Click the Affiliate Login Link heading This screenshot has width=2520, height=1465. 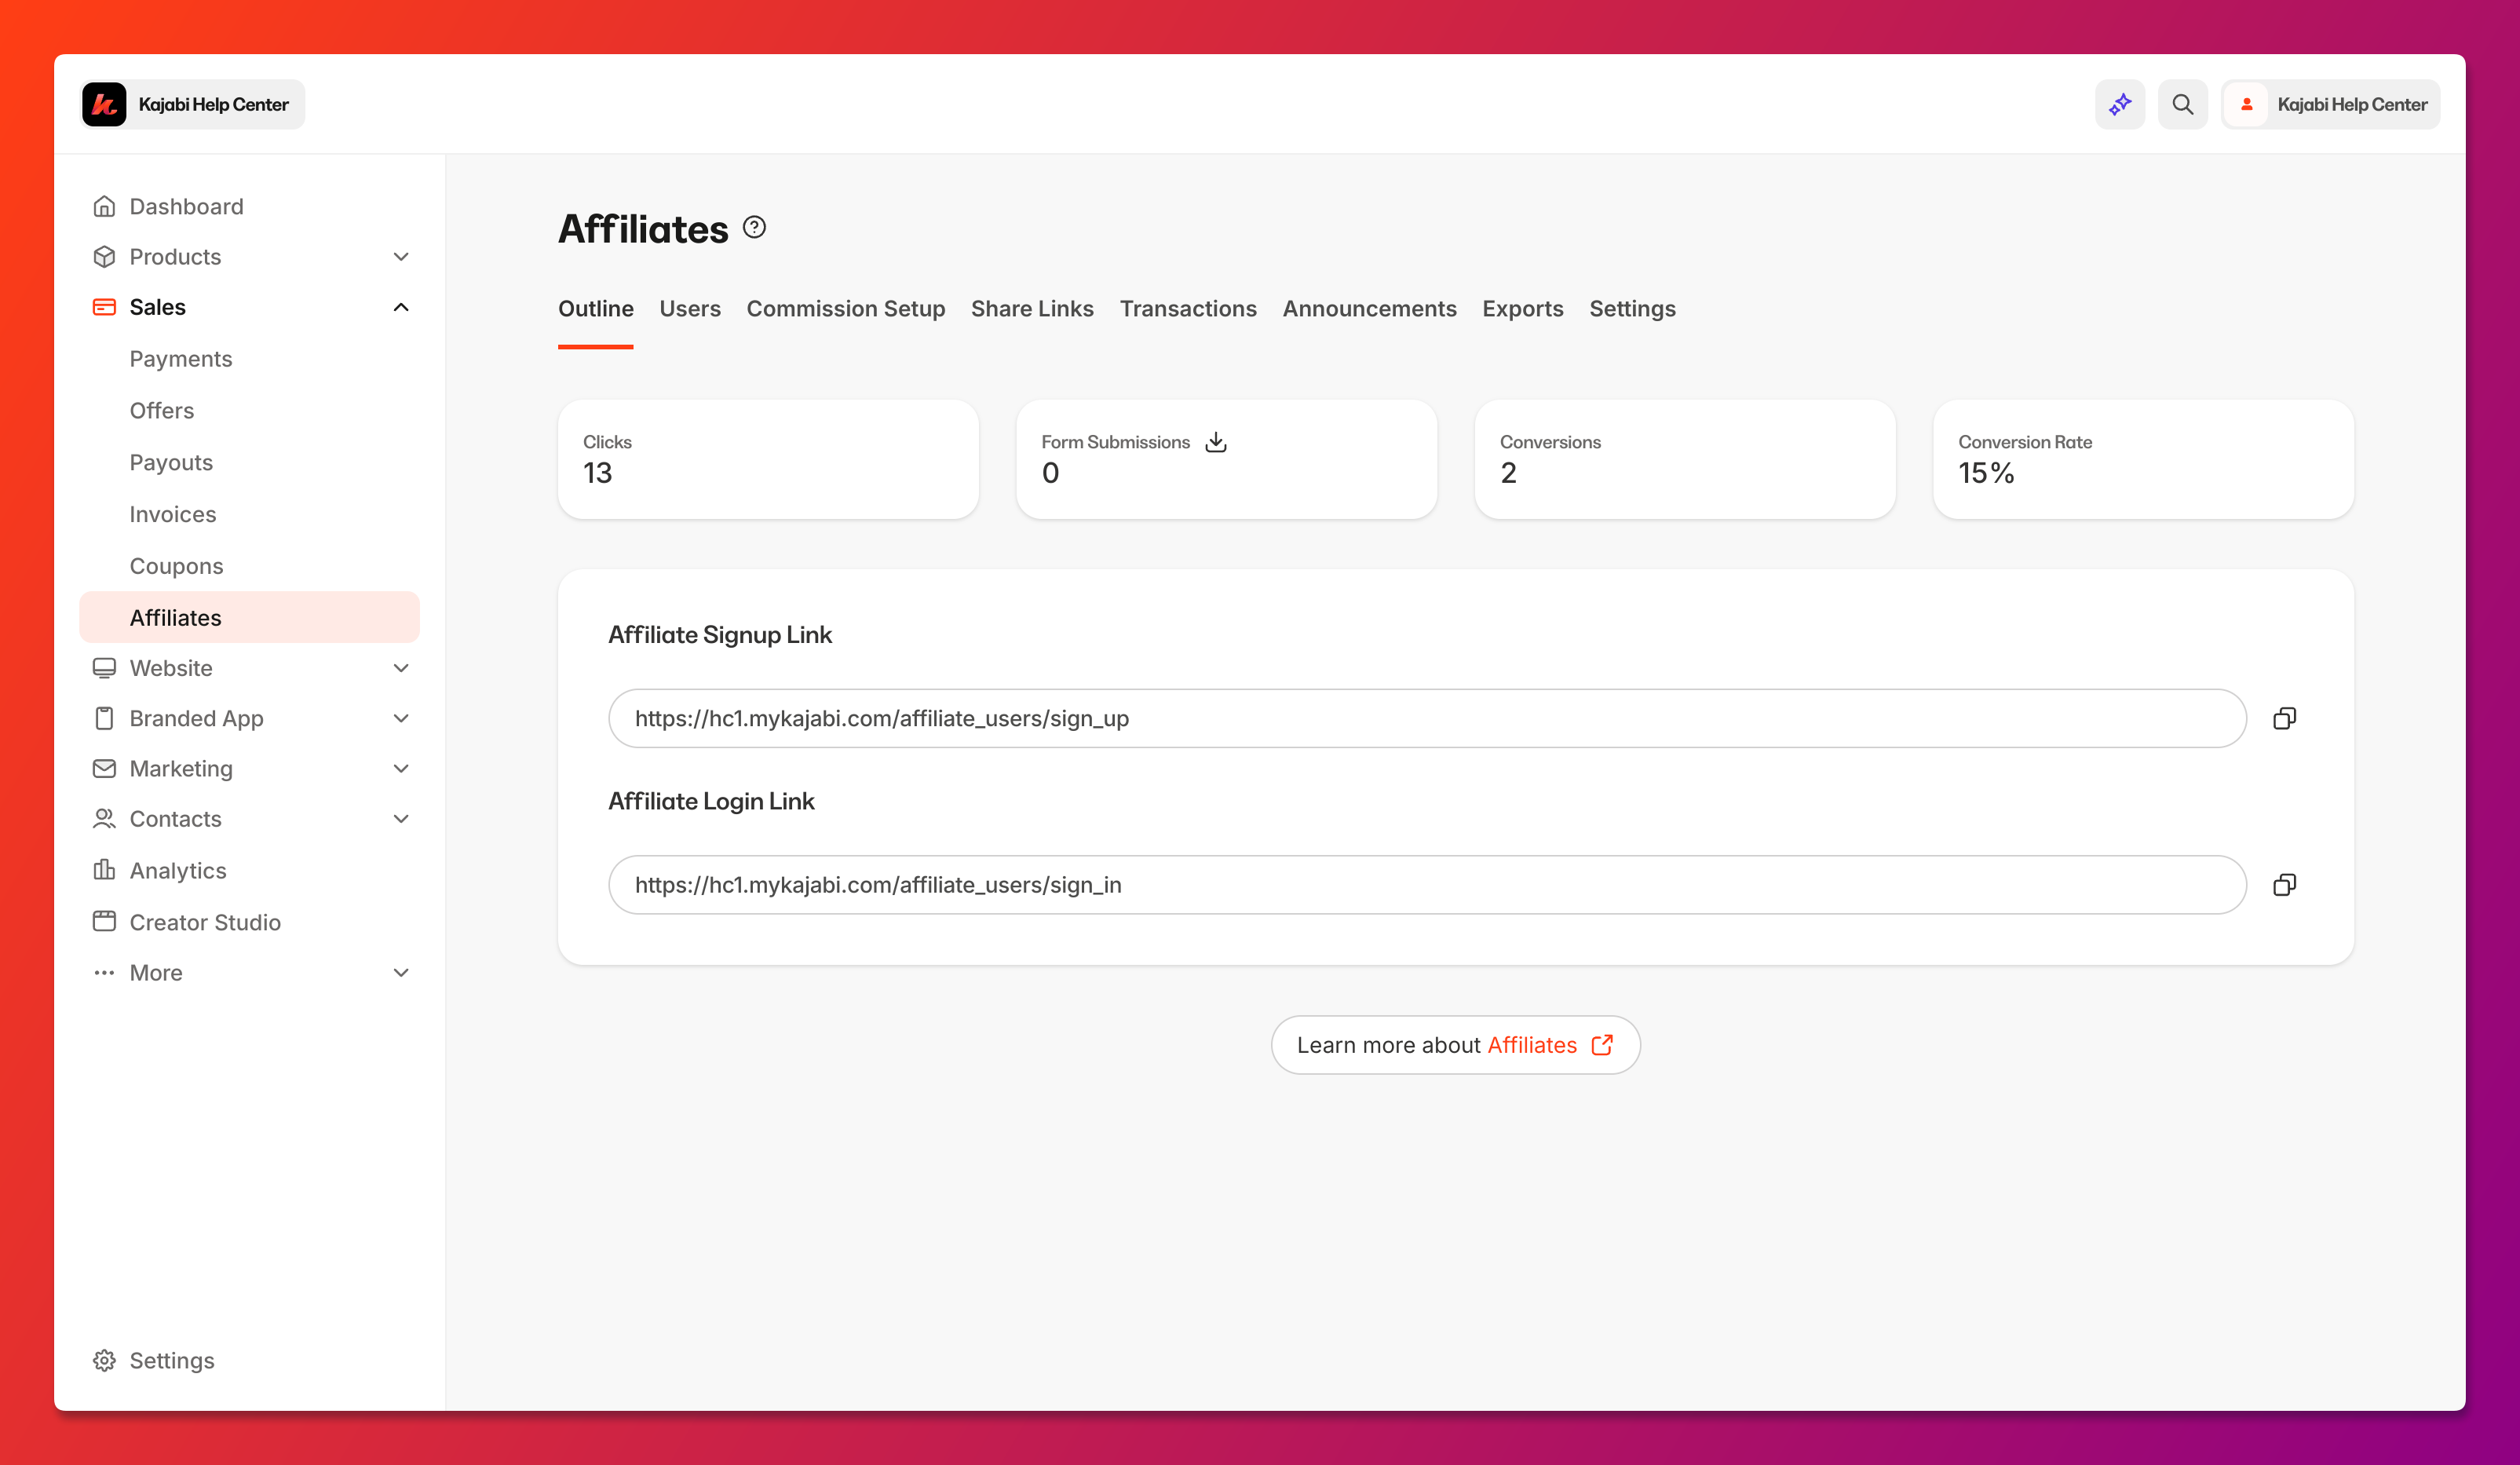pos(711,801)
